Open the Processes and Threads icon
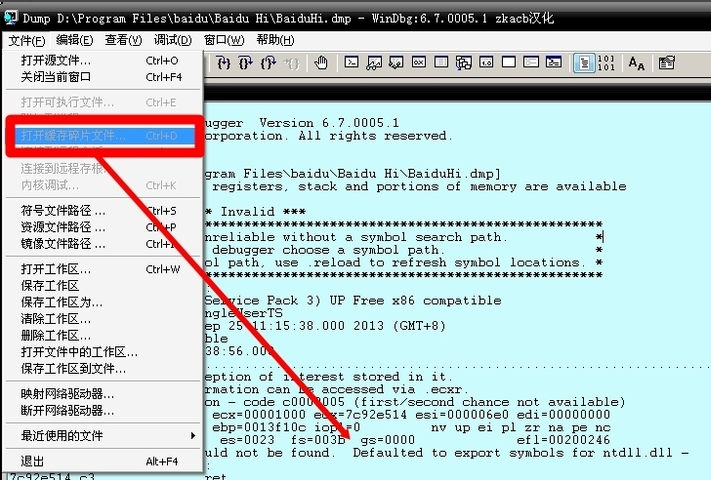The width and height of the screenshot is (711, 480). pos(531,62)
